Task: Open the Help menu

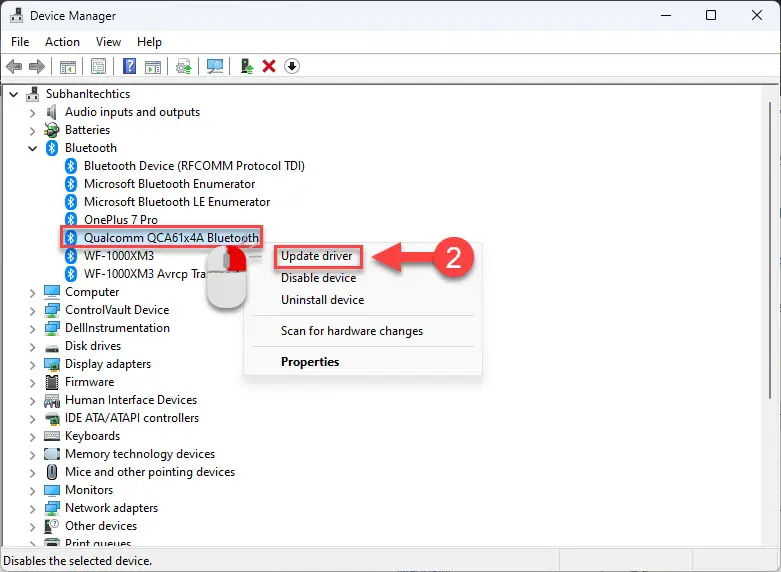Action: pyautogui.click(x=149, y=42)
